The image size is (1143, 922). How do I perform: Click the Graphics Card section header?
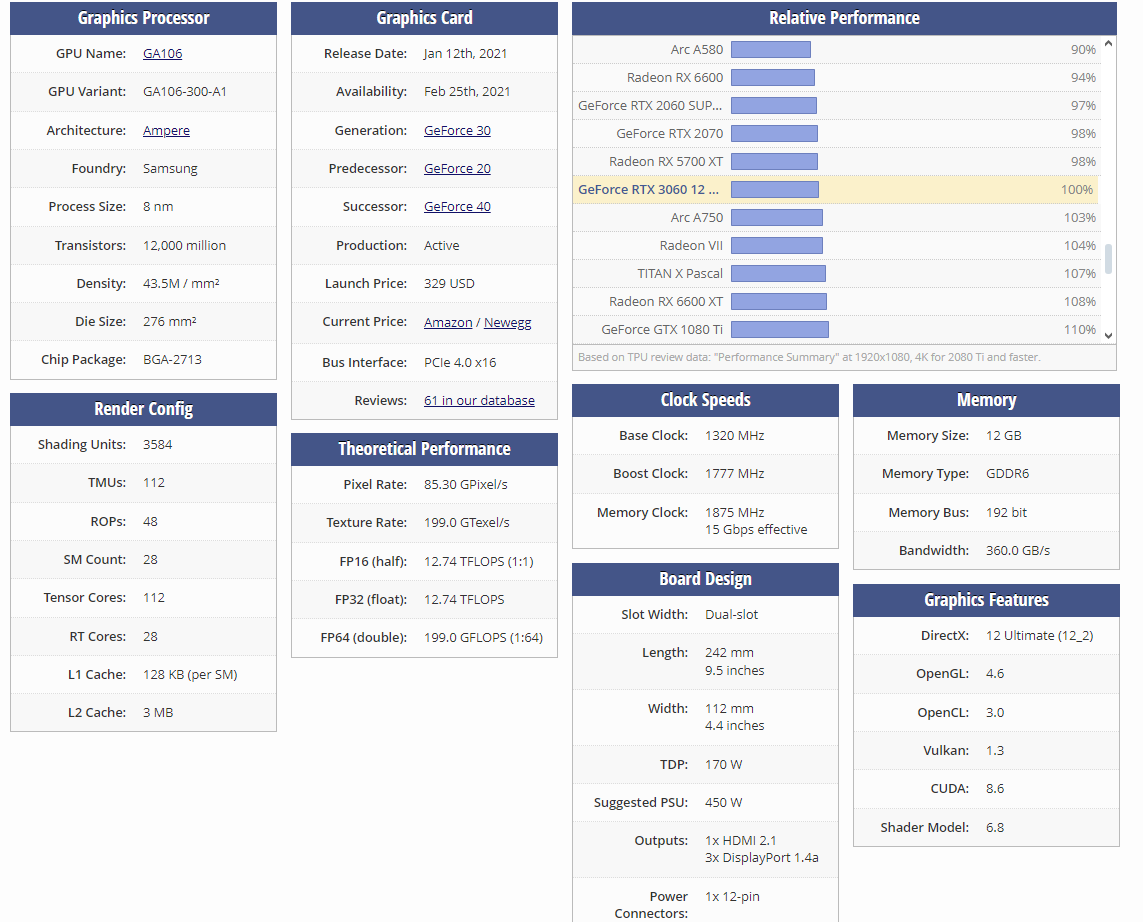[424, 18]
